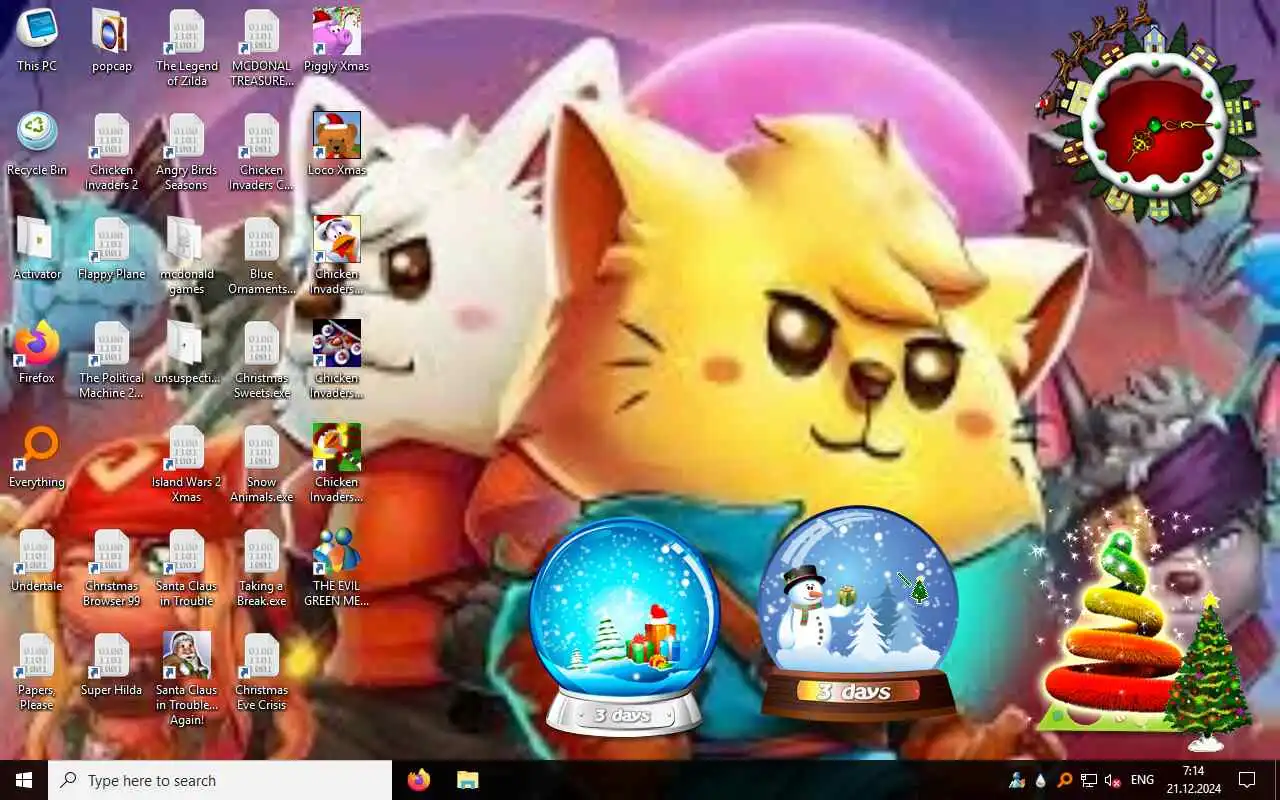Click the colorful spiral Christmas tree widget
1280x800 pixels.
point(1113,630)
